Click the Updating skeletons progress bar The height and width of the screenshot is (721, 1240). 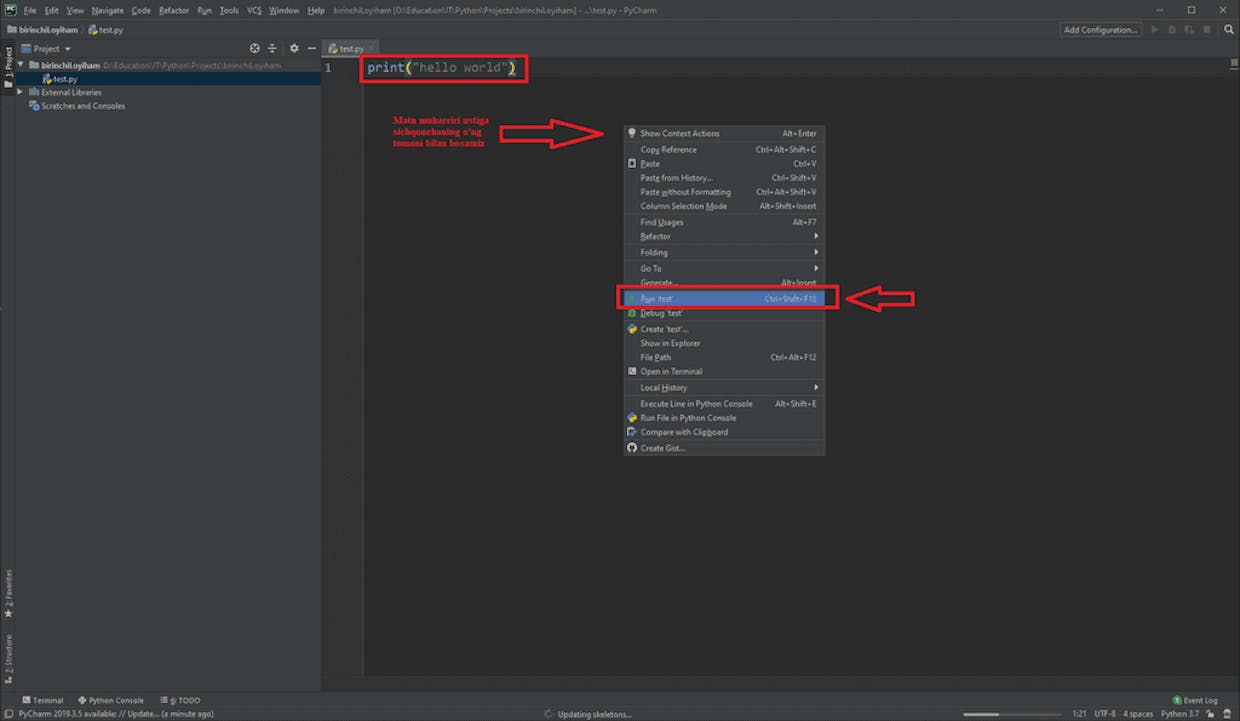[x=1010, y=714]
